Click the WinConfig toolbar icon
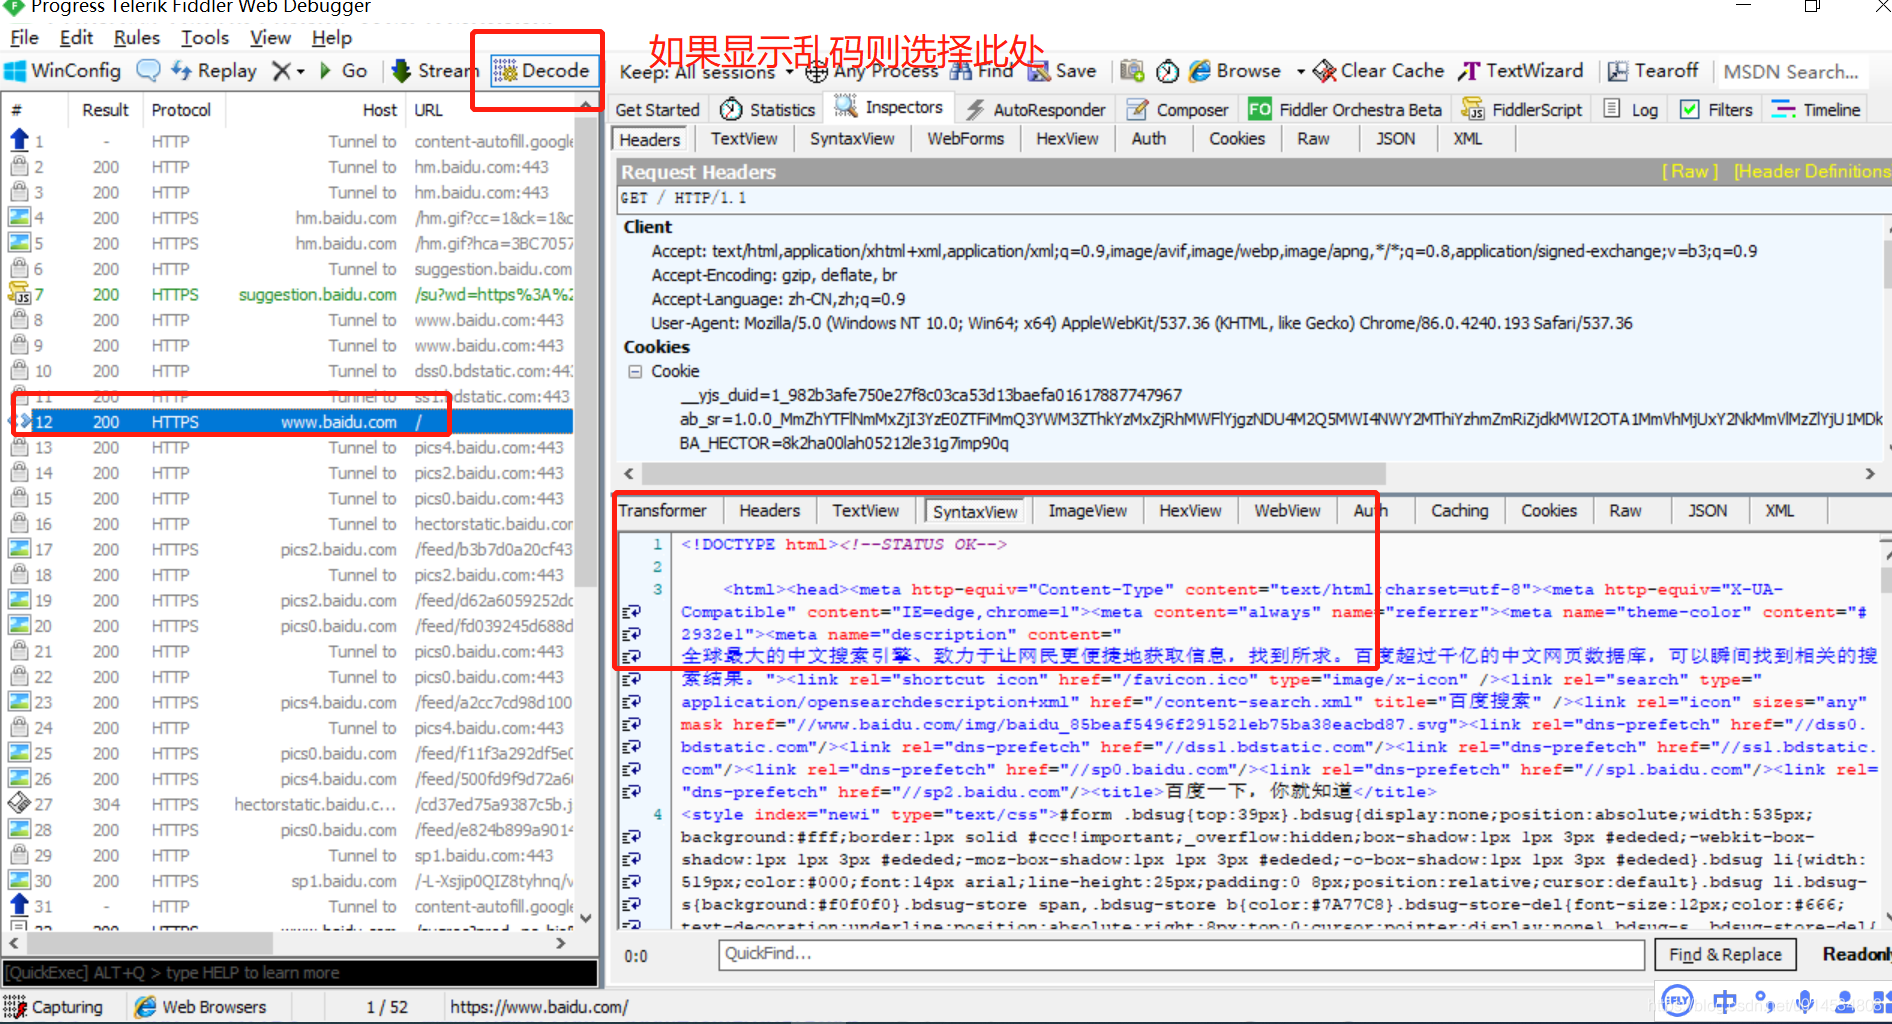 coord(62,71)
